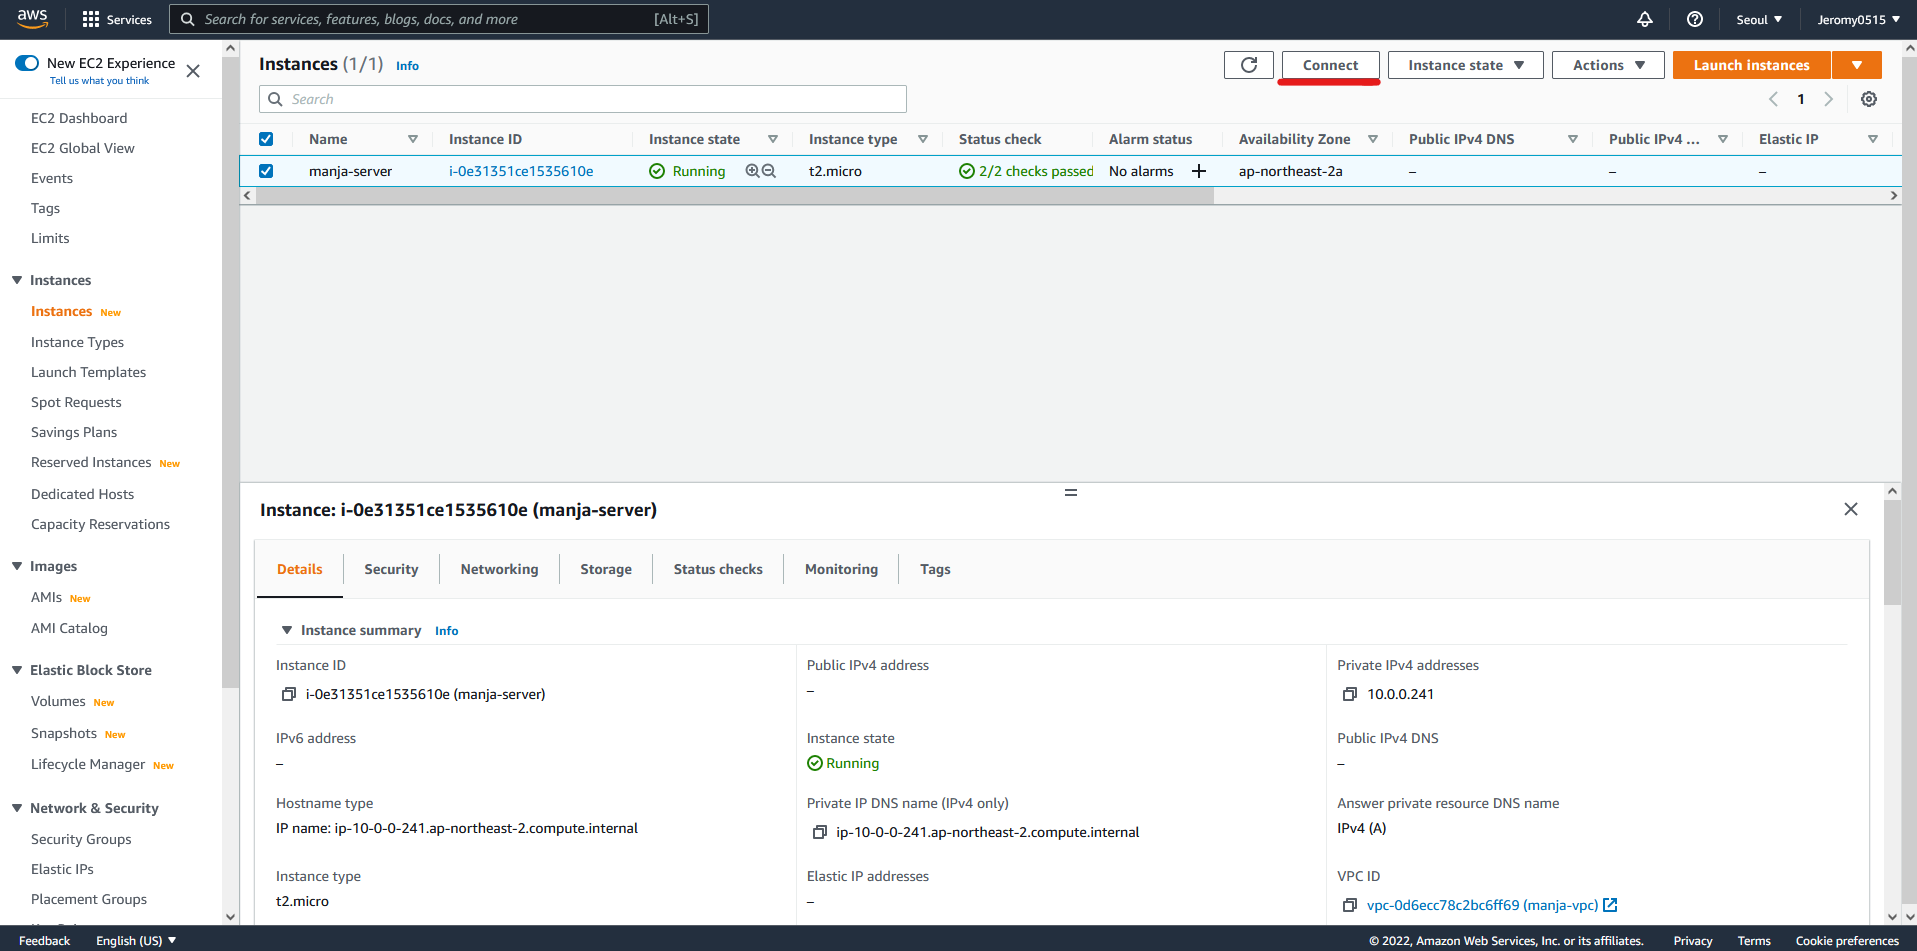The width and height of the screenshot is (1917, 951).
Task: Open notifications bell icon
Action: [1645, 19]
